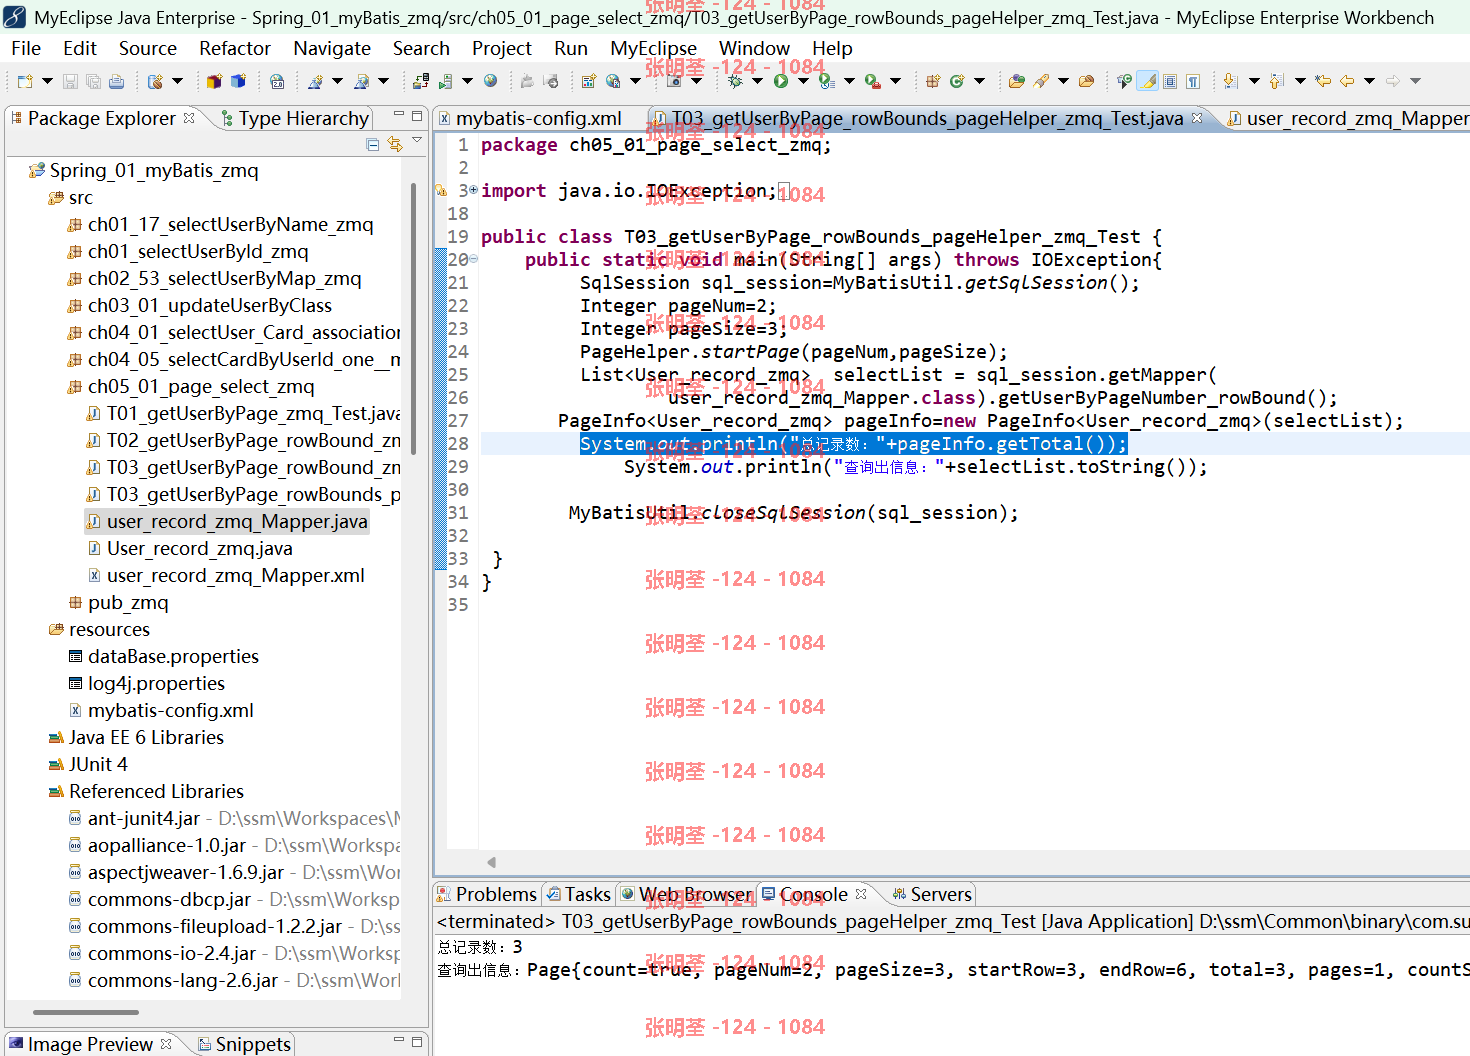The width and height of the screenshot is (1470, 1056).
Task: Close the Console view tab
Action: pos(861,894)
